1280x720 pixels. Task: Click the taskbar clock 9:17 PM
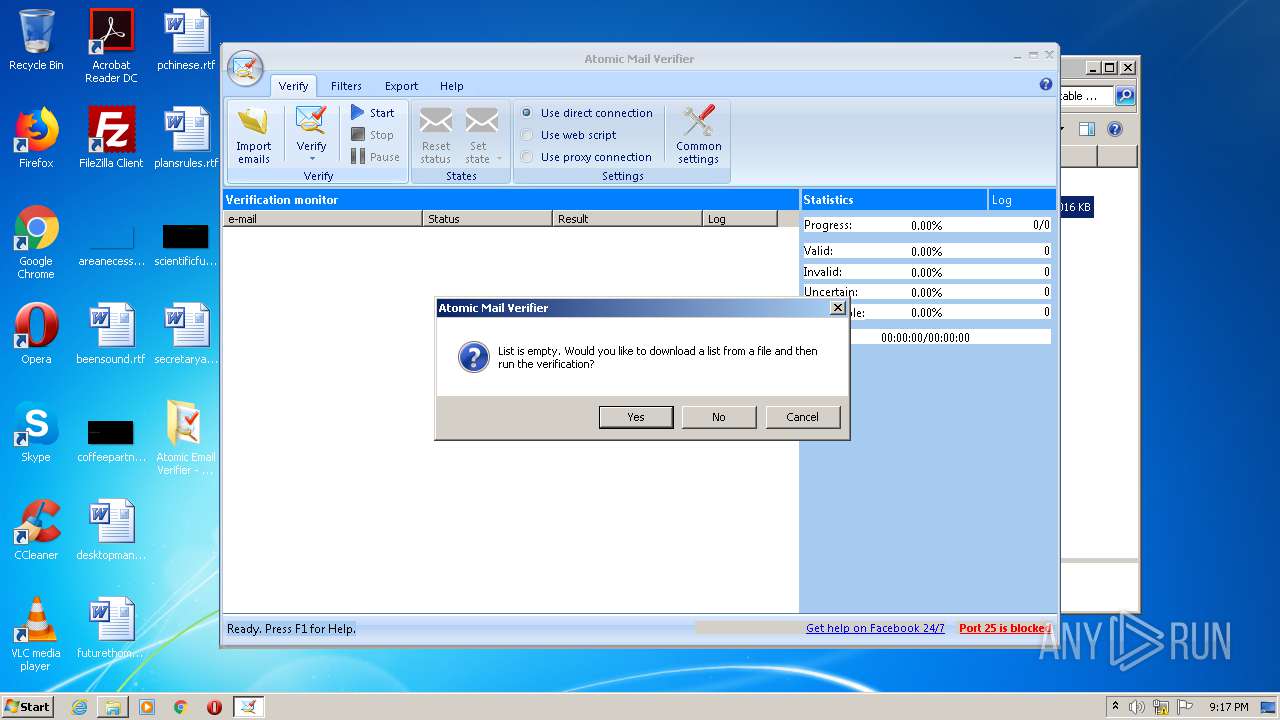pos(1228,707)
